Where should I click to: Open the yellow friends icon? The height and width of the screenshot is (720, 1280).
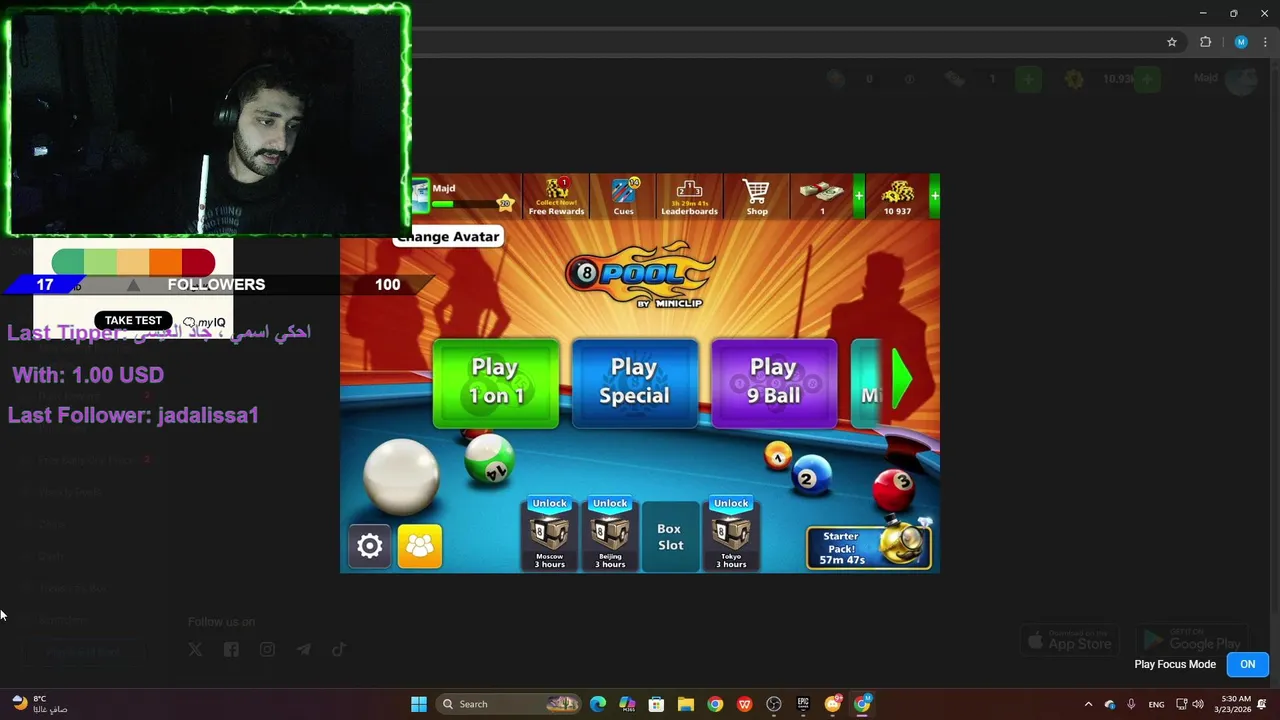coord(420,546)
